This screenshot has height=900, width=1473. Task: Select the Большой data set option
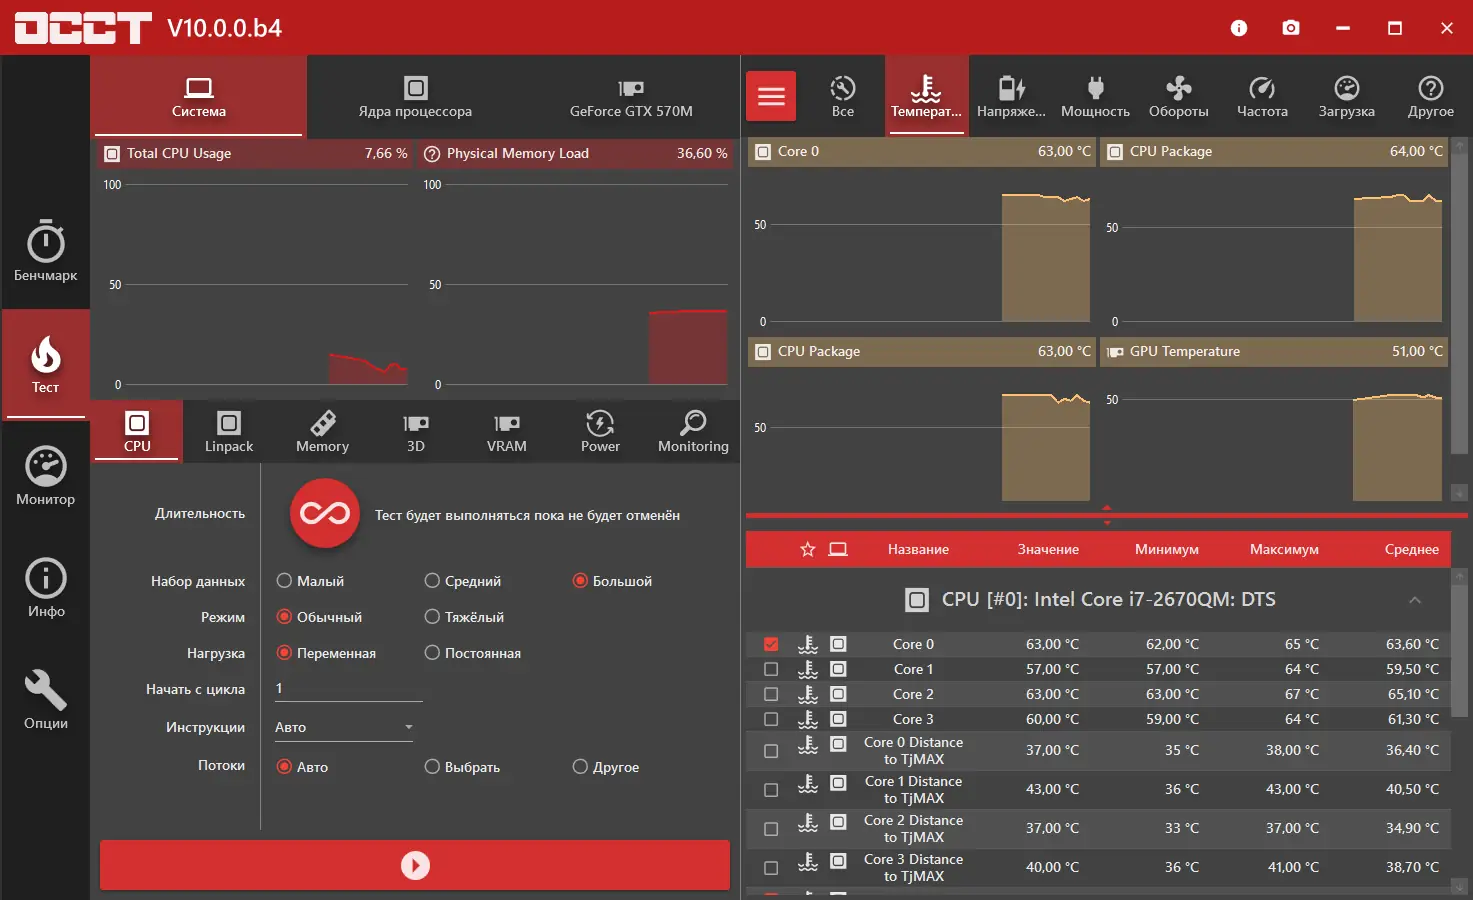[612, 581]
